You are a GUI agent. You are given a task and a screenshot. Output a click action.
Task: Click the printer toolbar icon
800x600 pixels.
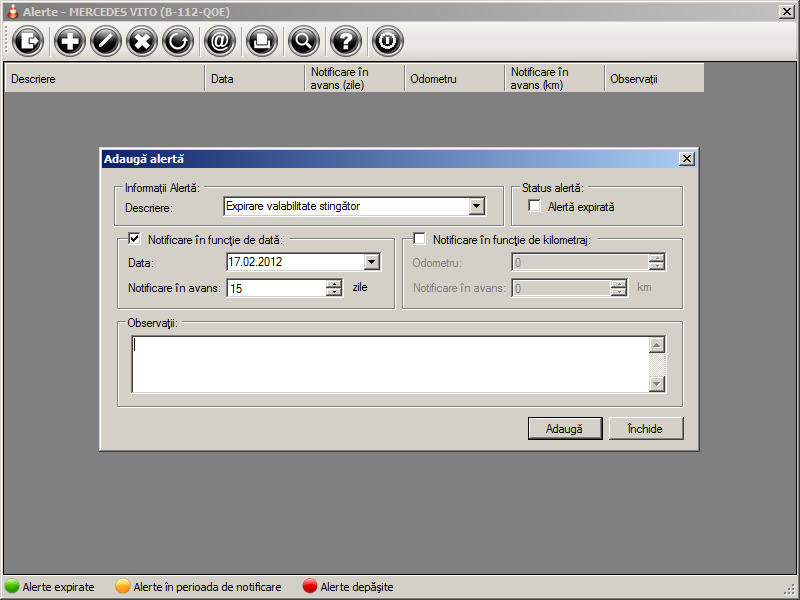(262, 41)
